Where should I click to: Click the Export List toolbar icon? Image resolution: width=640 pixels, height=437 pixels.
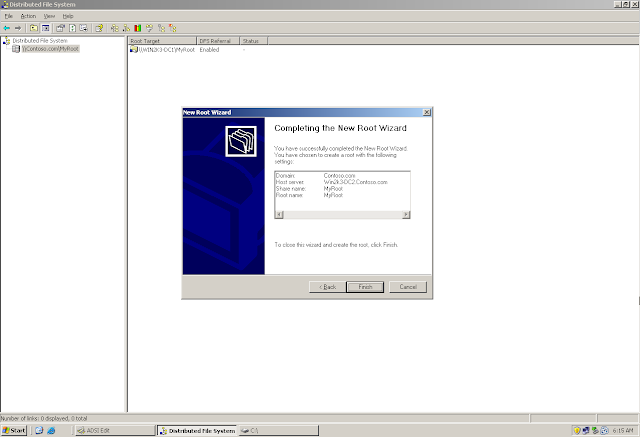(x=84, y=28)
